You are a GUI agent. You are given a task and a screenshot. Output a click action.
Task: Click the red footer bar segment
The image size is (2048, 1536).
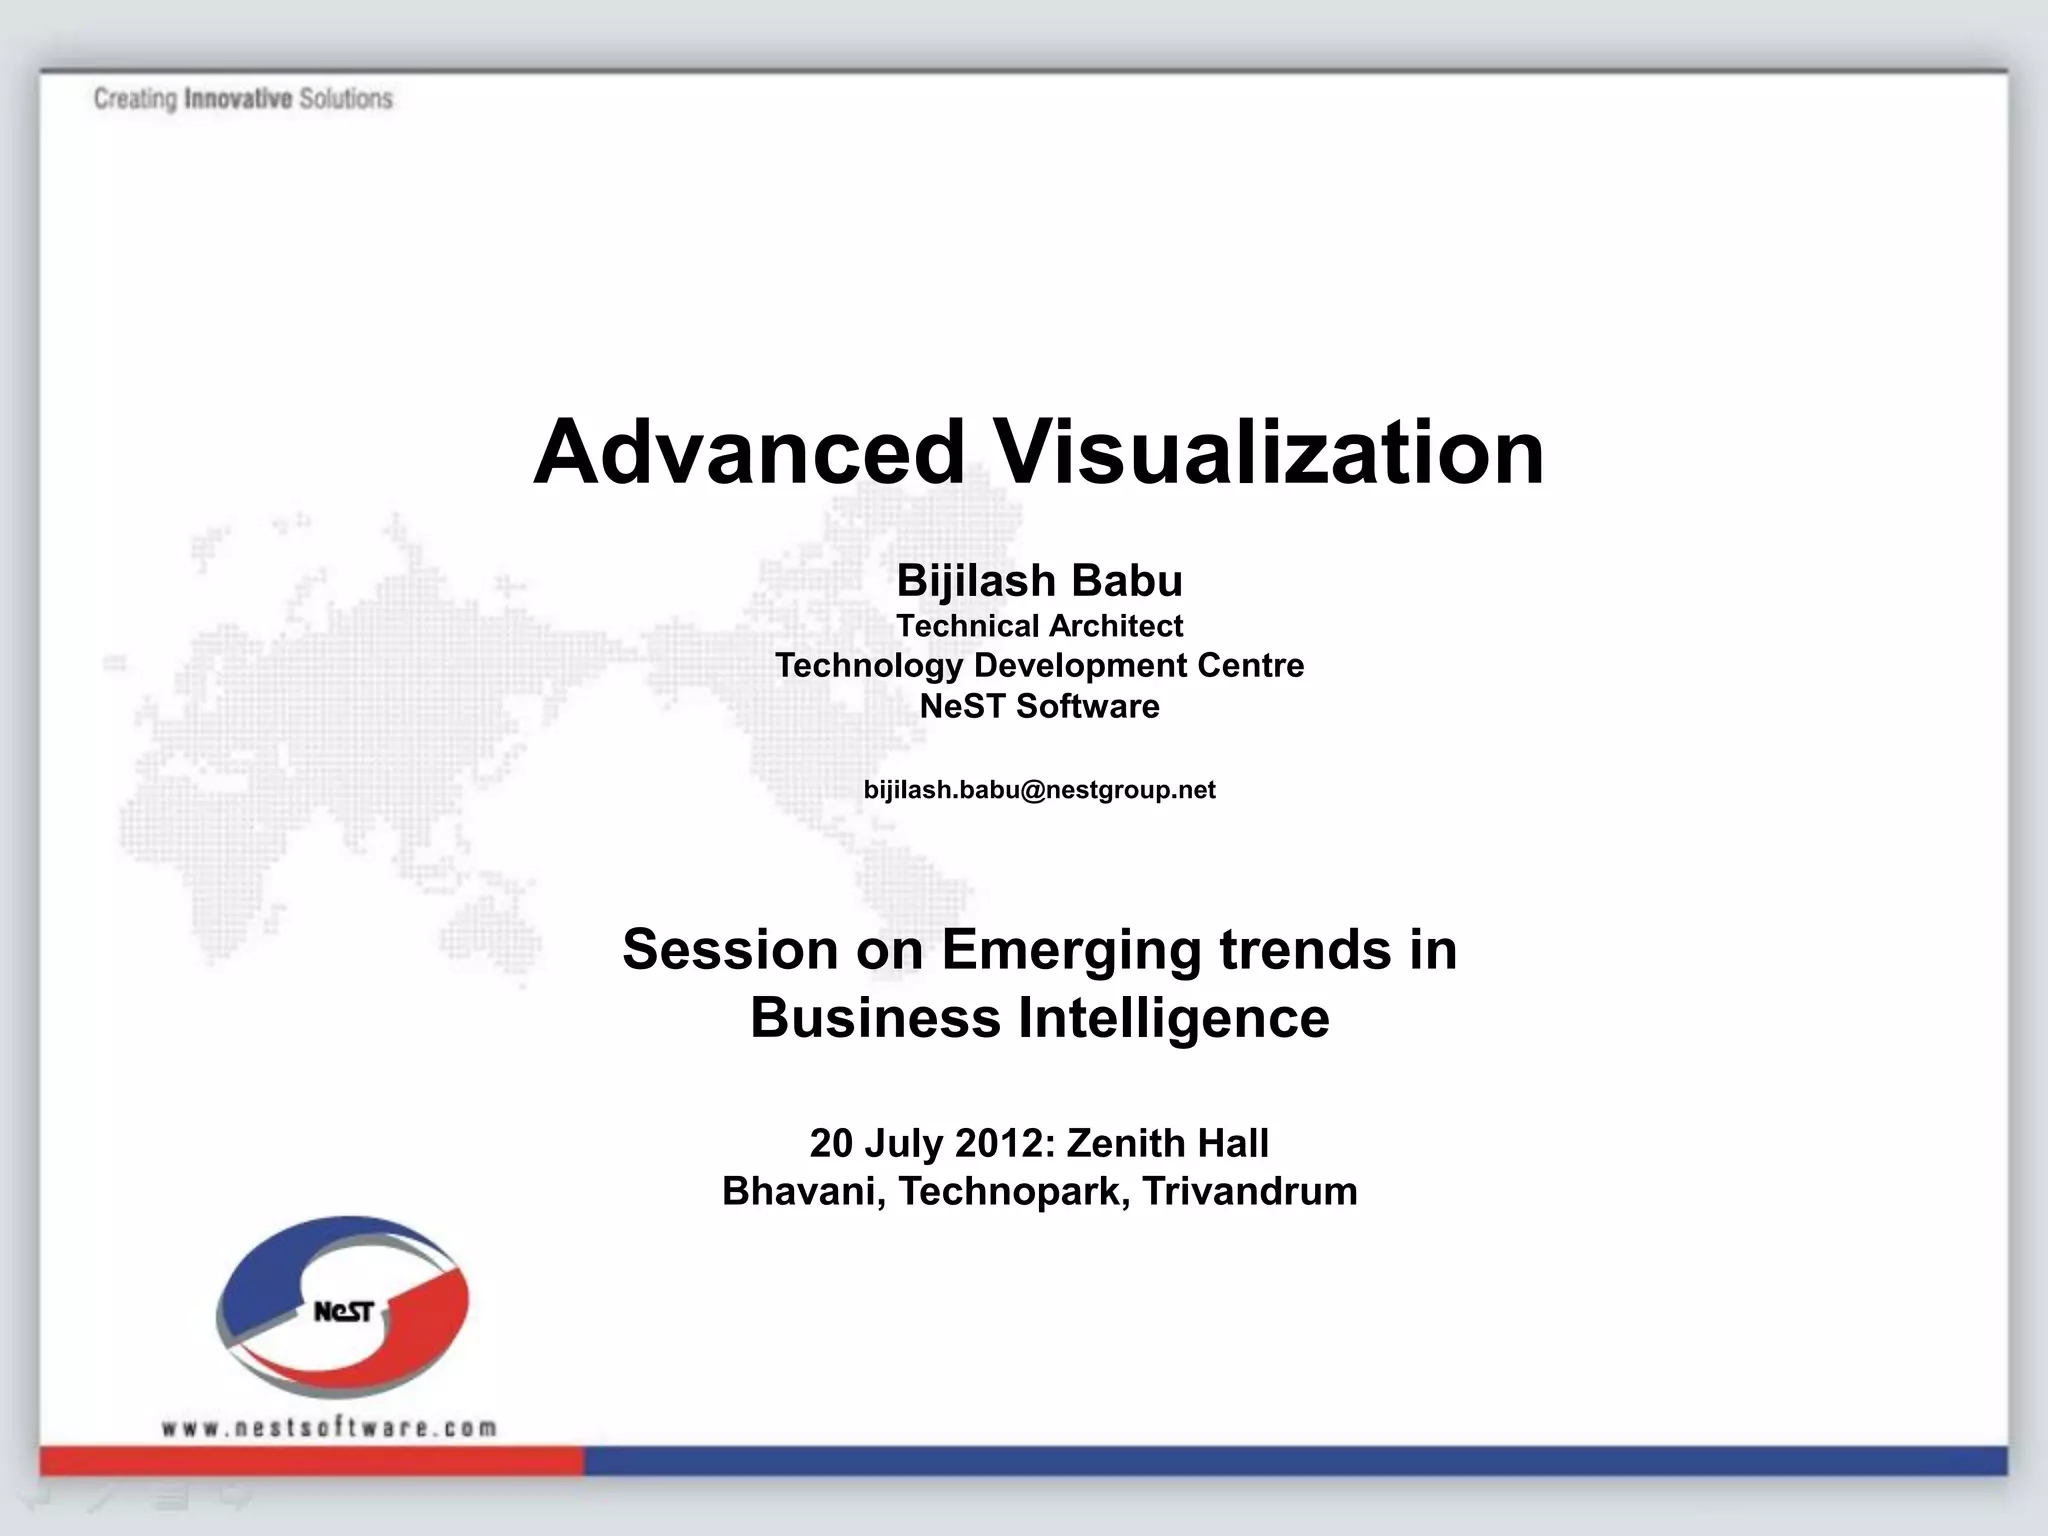[310, 1461]
